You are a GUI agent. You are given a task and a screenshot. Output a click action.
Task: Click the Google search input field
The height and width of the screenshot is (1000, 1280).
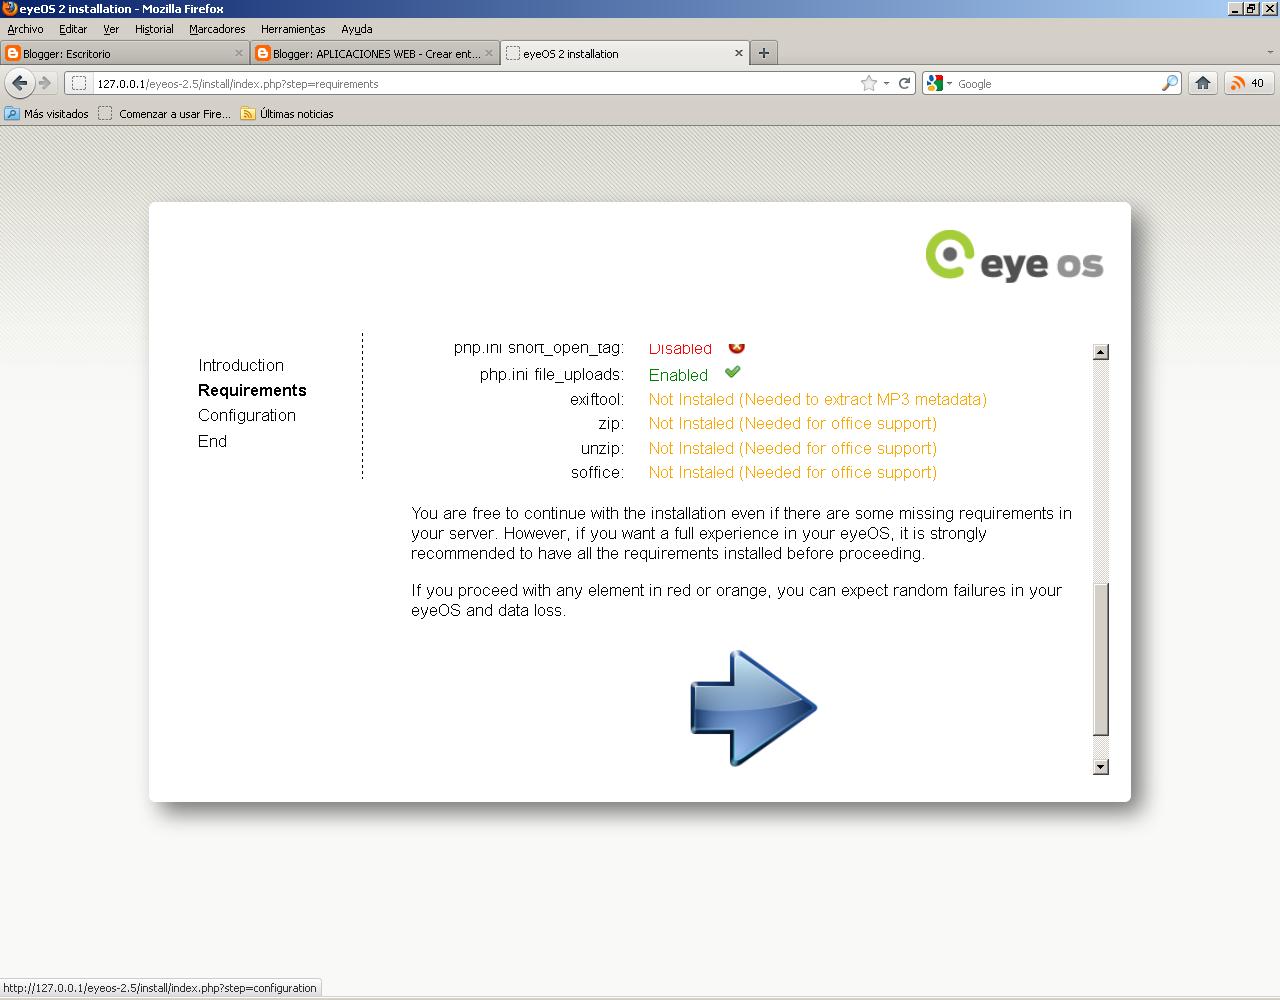pos(1057,84)
